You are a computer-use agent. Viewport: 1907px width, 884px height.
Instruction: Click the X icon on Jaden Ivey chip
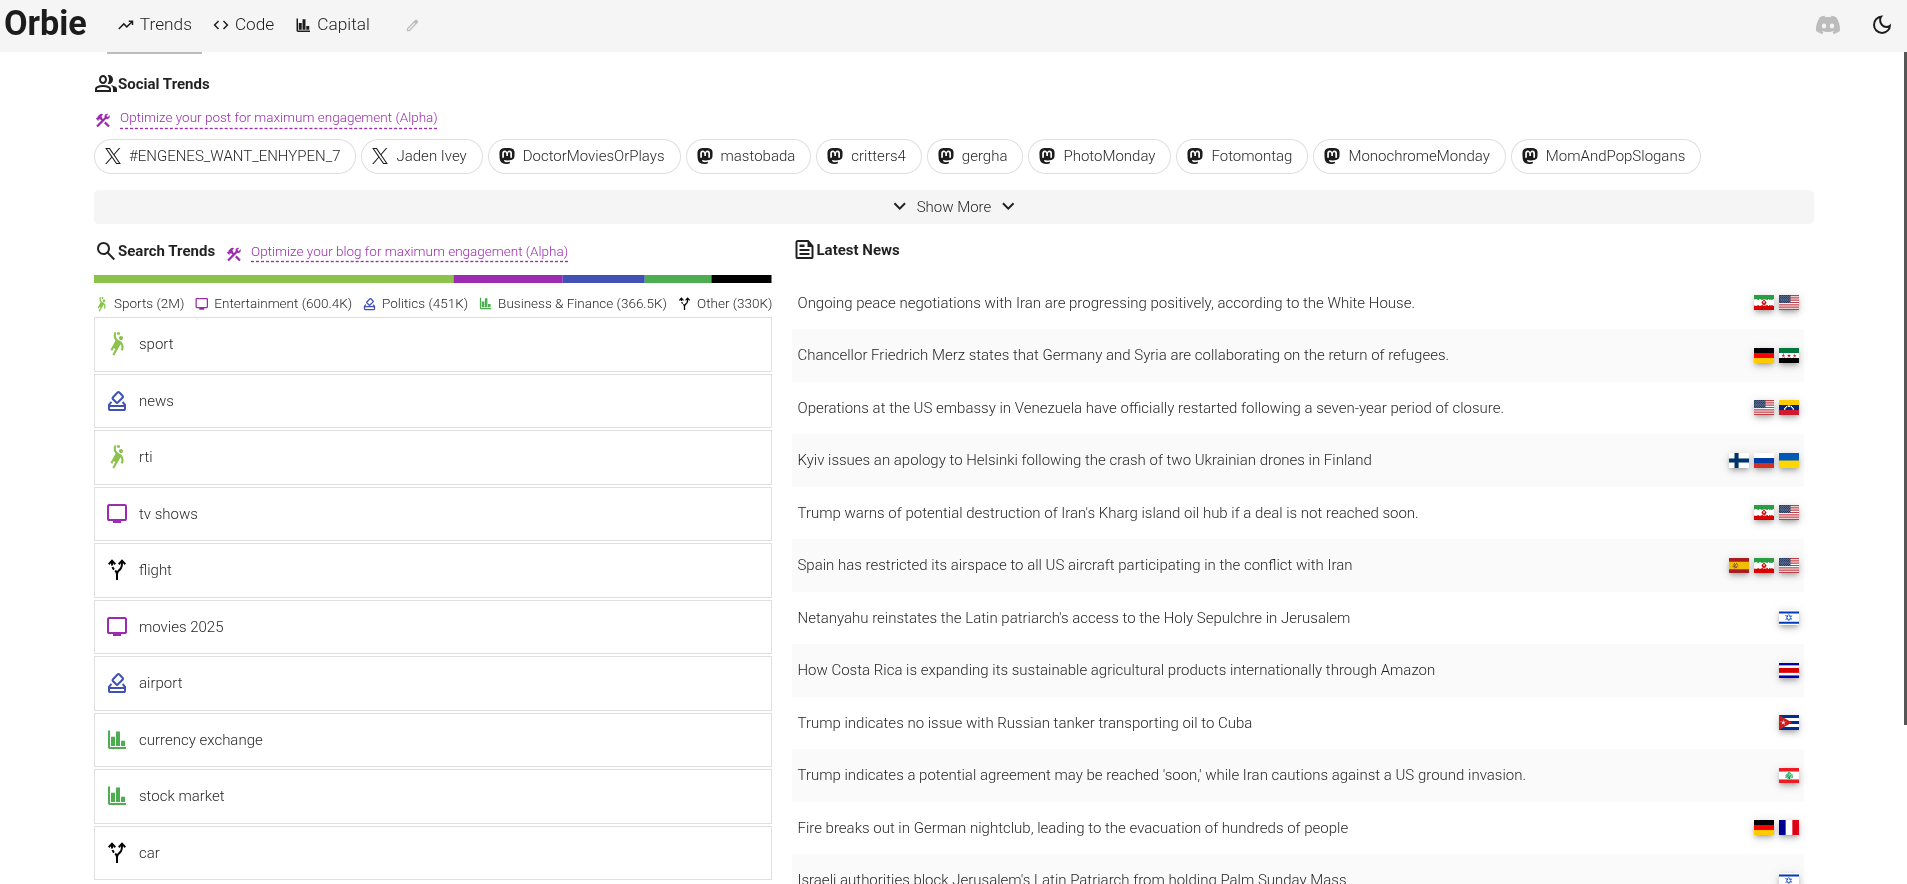coord(380,156)
